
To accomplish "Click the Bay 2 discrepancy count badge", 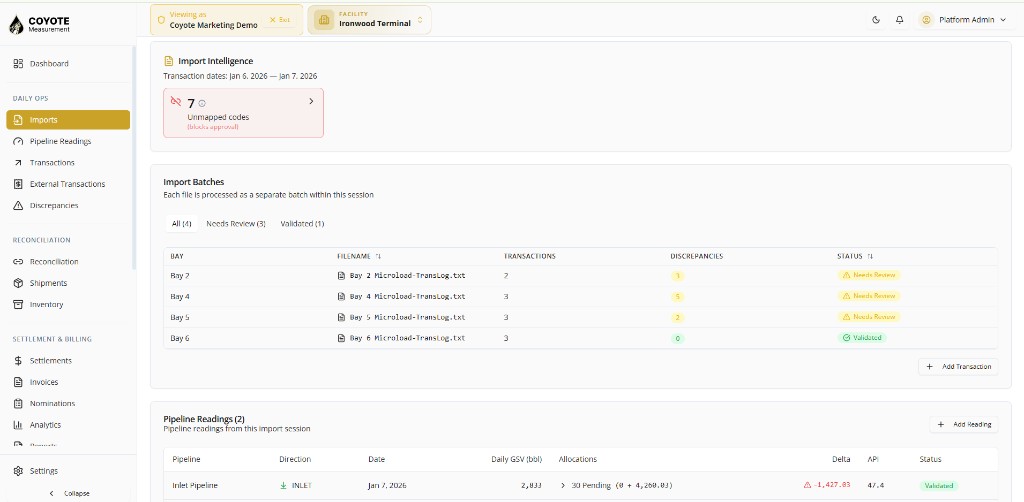I will pos(678,276).
